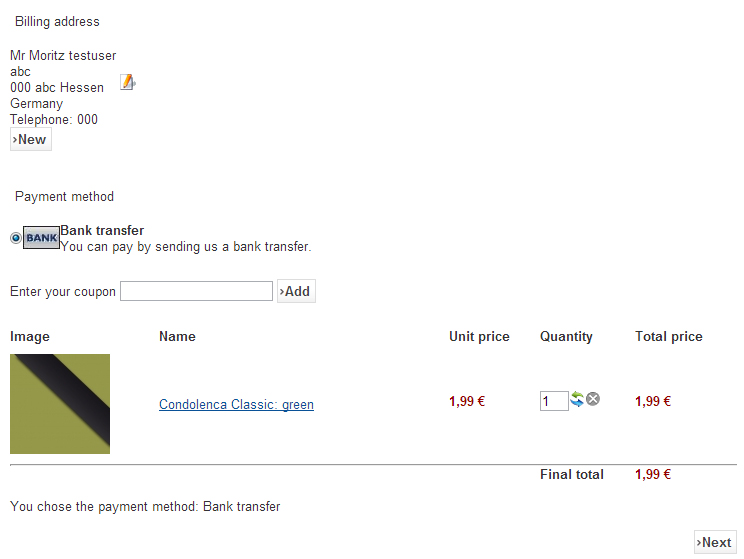Viewport: 744px width, 559px height.
Task: Click the Quantity column header
Action: click(566, 336)
